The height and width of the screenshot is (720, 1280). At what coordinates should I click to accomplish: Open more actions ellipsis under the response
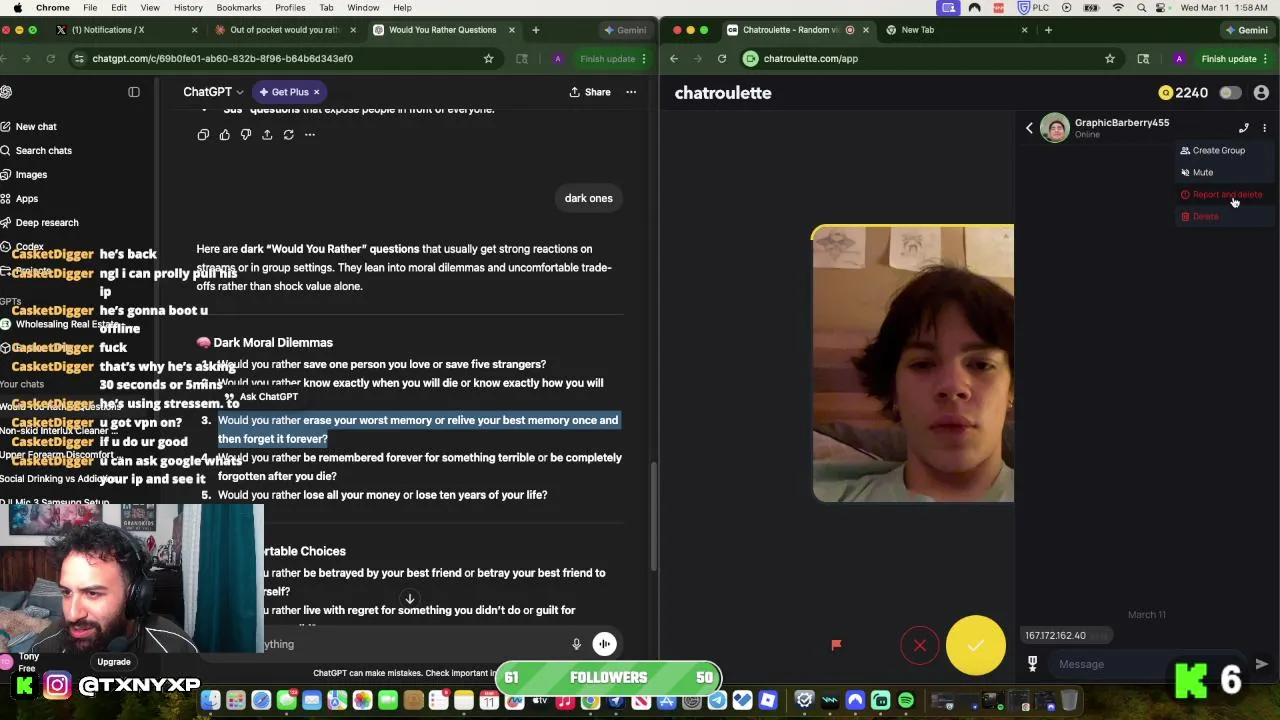tap(310, 135)
